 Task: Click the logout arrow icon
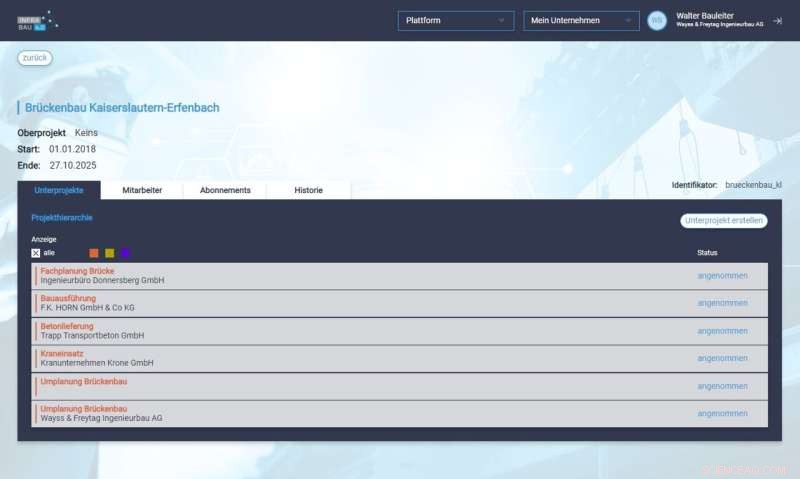(778, 20)
